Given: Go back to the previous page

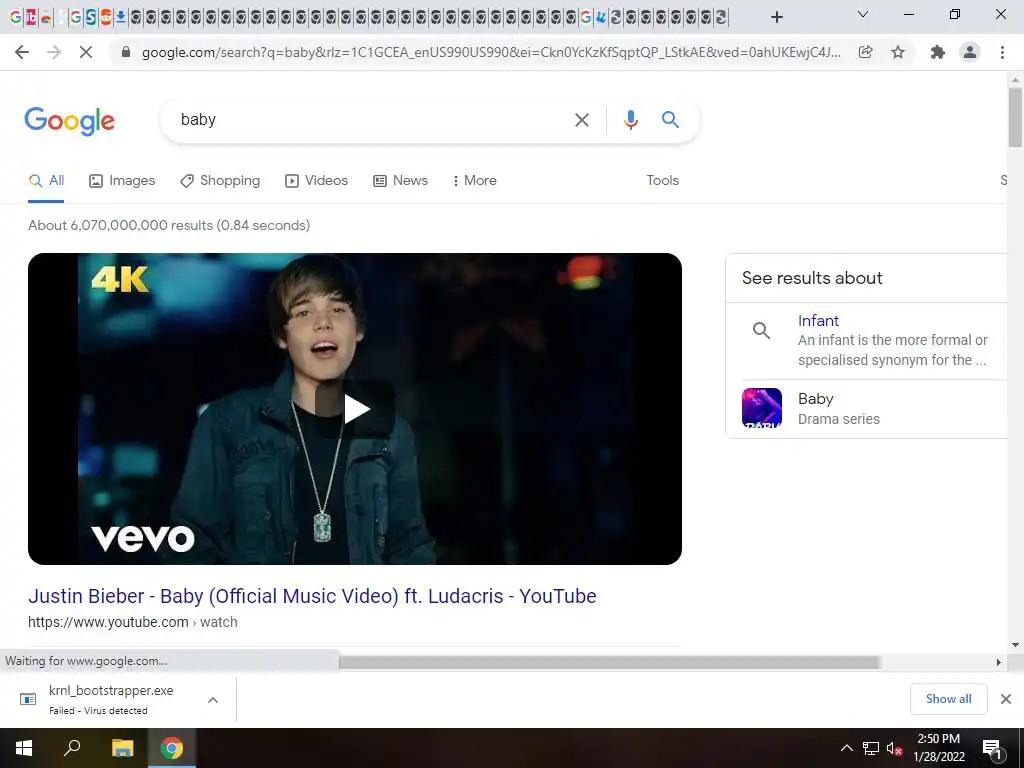Looking at the screenshot, I should point(22,52).
